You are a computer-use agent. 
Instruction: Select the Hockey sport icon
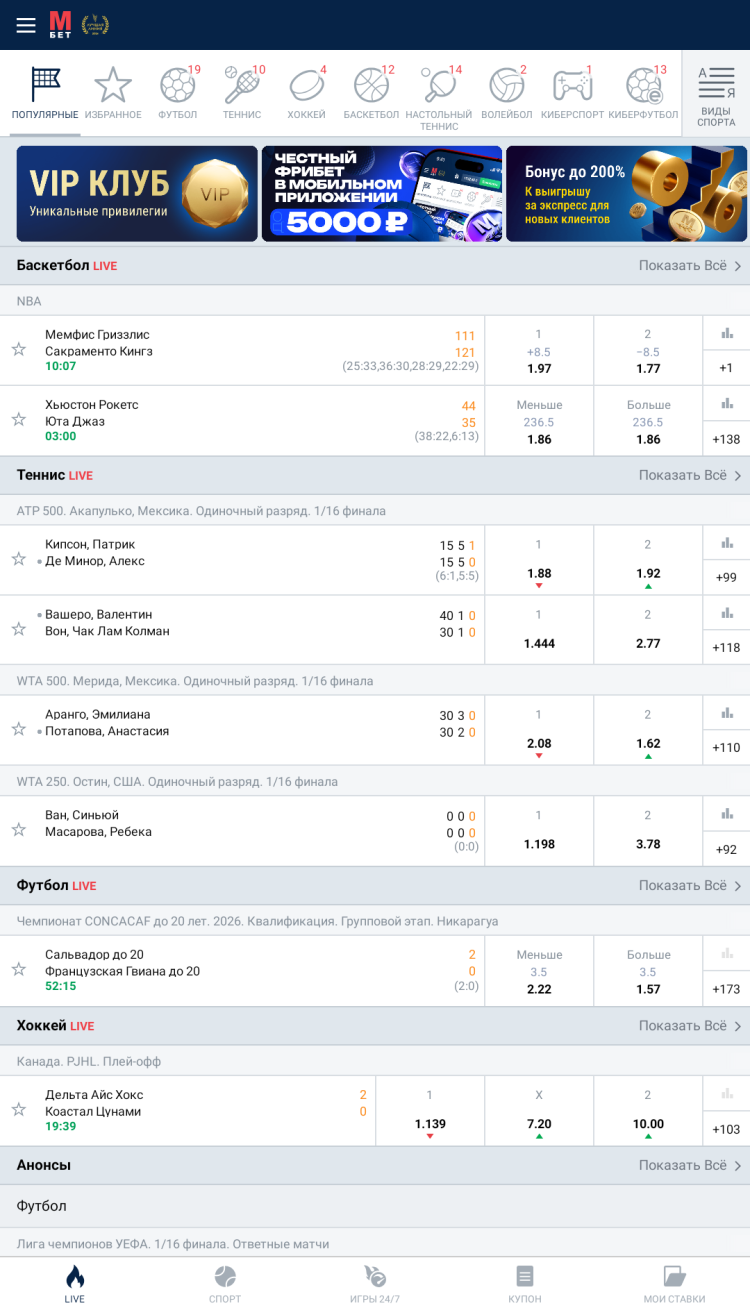(x=307, y=92)
